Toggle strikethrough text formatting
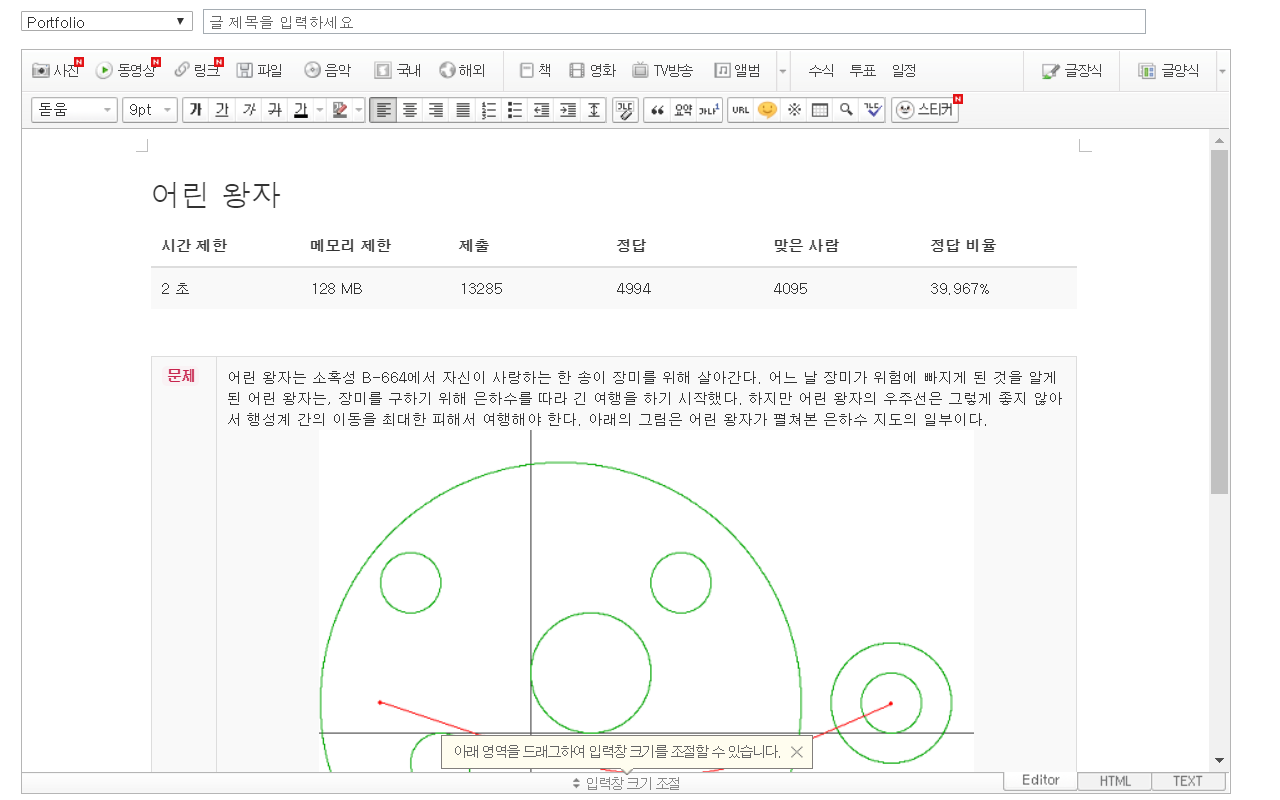Screen dimensions: 1280x800 (274, 110)
